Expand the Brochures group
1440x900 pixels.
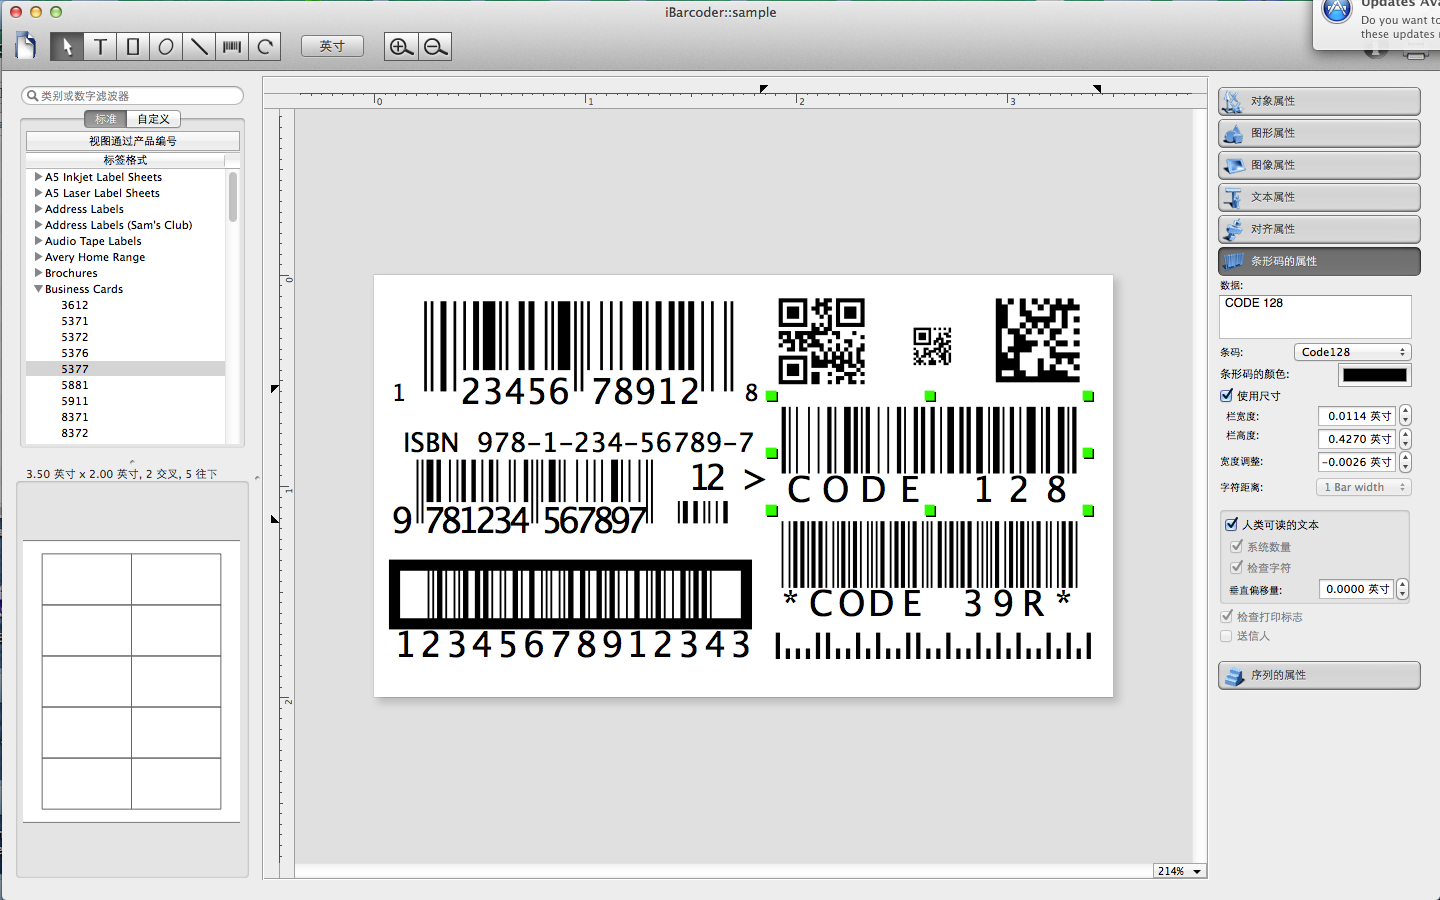pos(38,273)
